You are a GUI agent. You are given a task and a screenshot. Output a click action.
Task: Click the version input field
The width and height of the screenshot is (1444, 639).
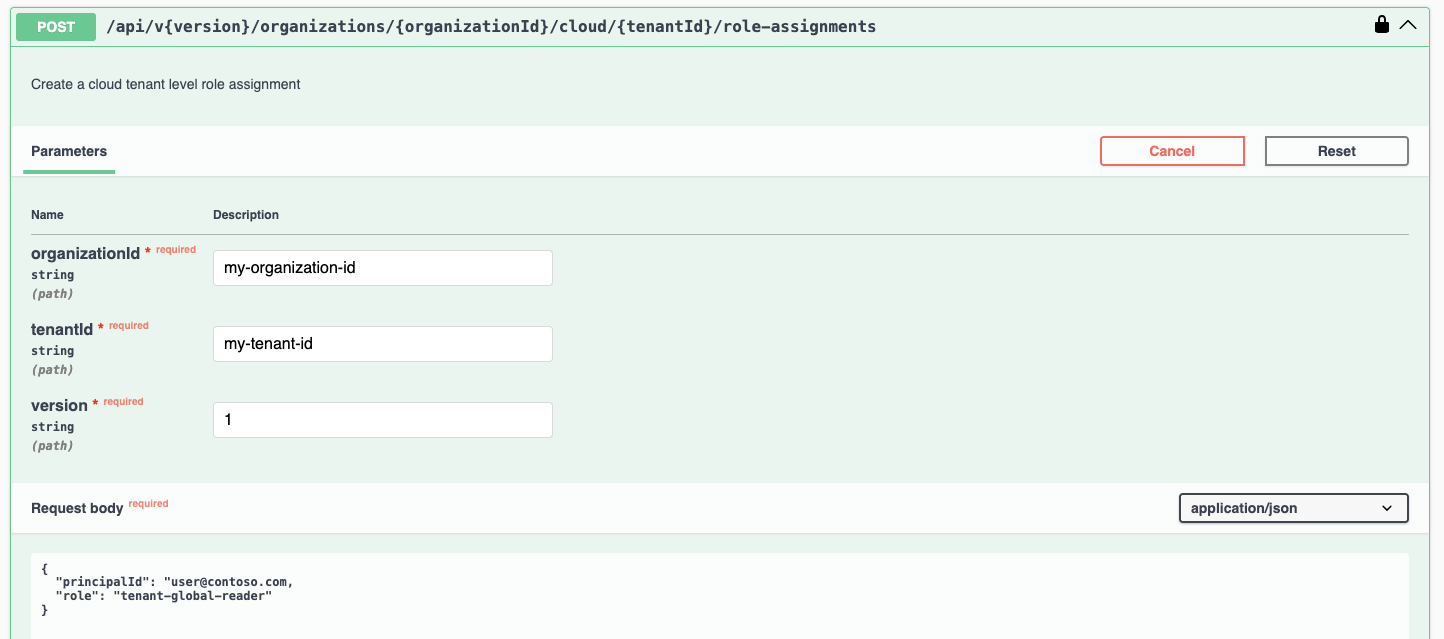382,420
